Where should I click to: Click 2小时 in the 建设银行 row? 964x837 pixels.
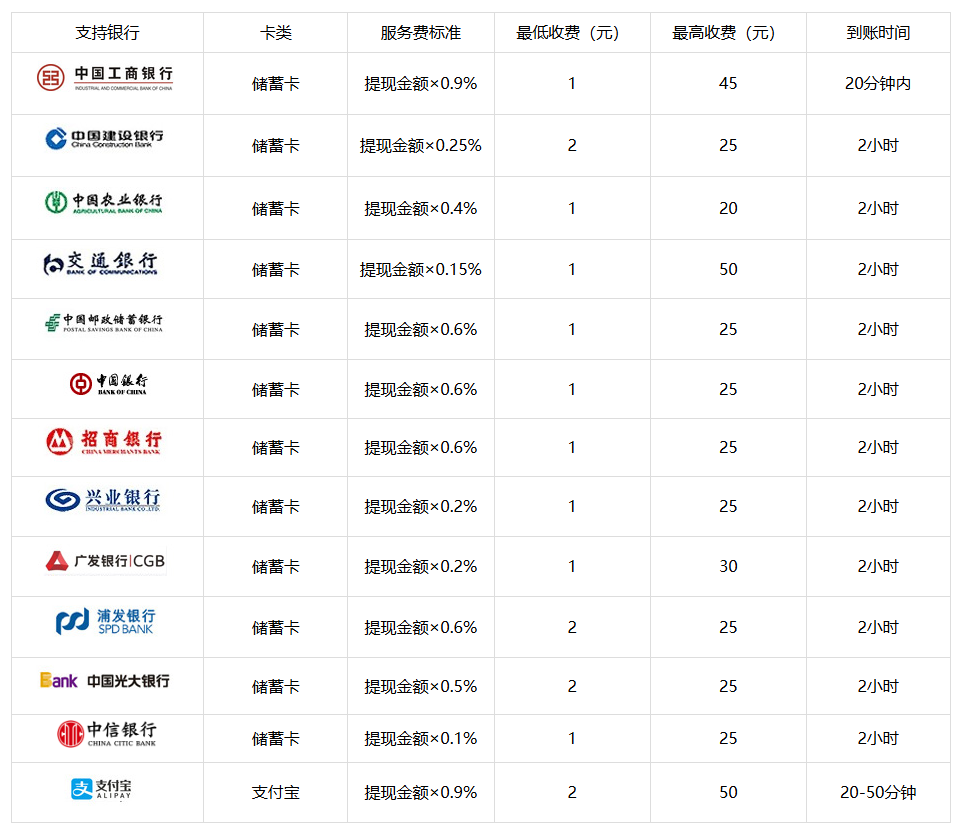[878, 146]
